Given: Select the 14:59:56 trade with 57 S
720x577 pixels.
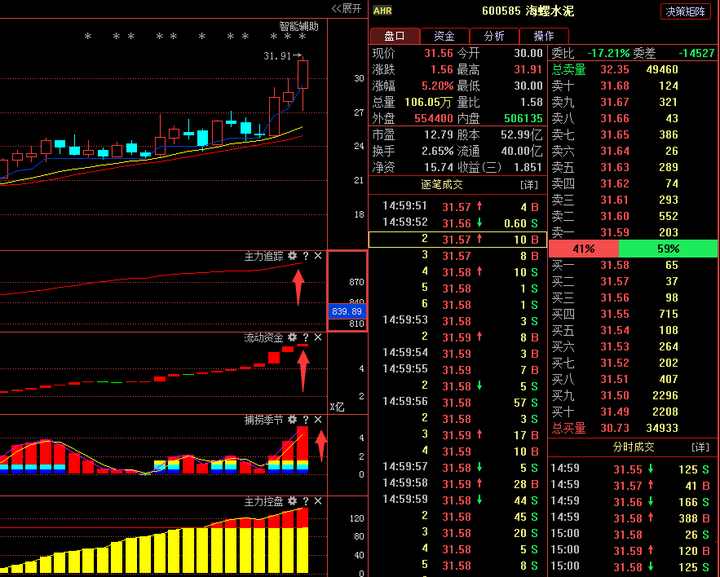Looking at the screenshot, I should click(x=458, y=403).
